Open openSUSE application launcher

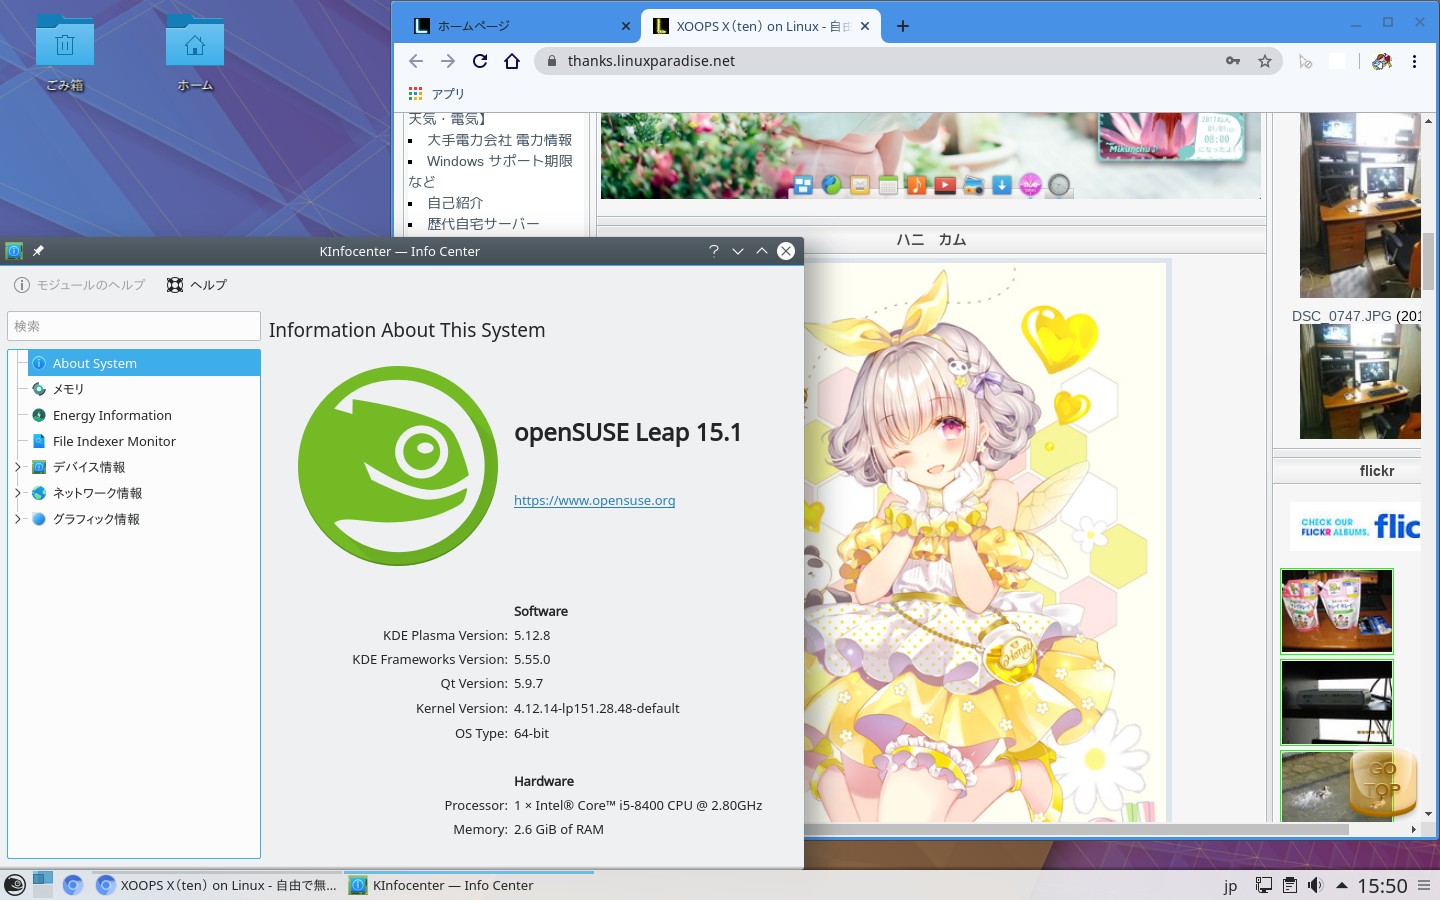[x=15, y=885]
